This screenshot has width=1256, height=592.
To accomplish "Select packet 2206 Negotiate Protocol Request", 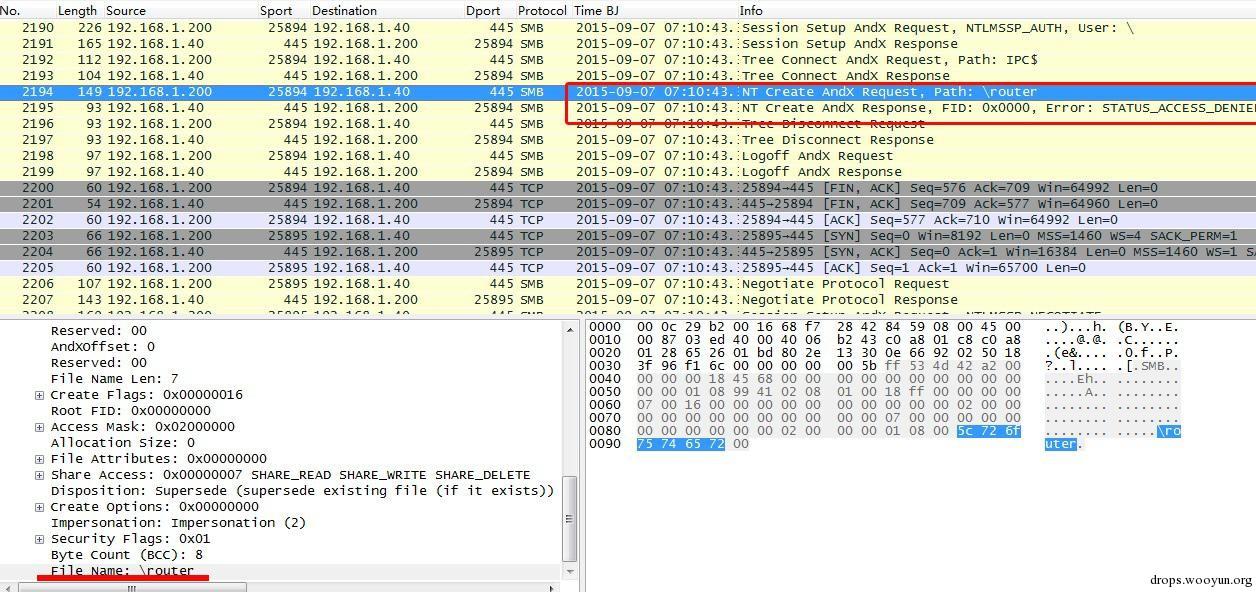I will (628, 284).
